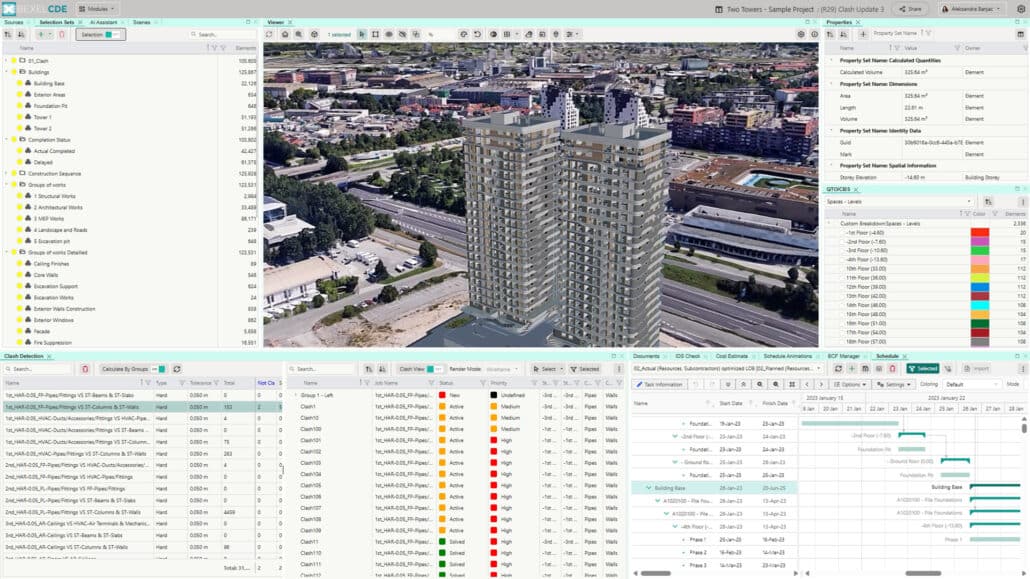Expand the 01_Clash tree node
Screen dimensions: 1030x579
(7, 60)
